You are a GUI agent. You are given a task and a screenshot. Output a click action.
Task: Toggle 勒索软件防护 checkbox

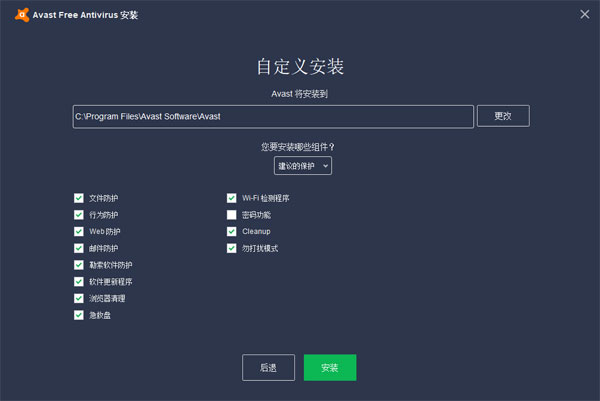click(79, 265)
